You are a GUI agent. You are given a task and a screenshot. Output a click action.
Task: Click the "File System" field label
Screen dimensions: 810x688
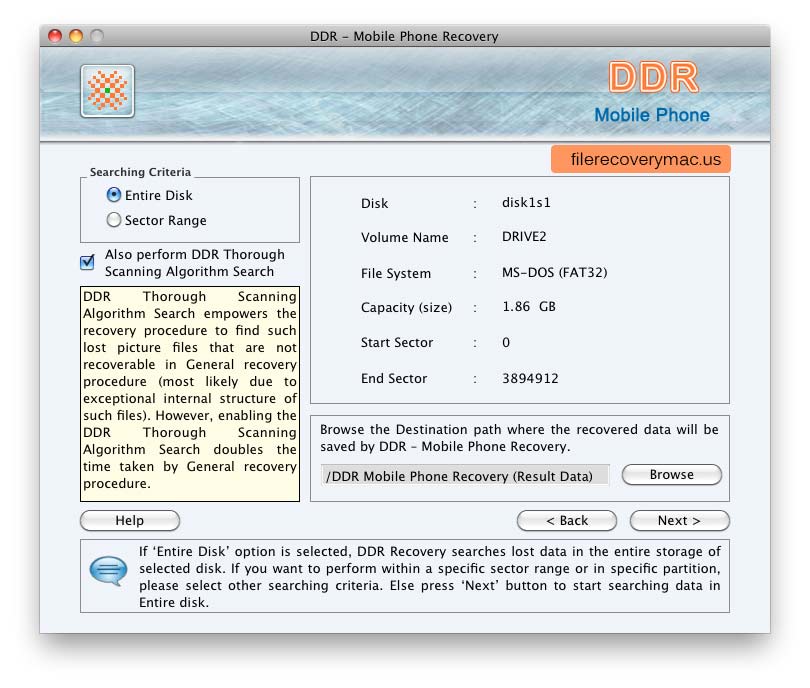[x=396, y=273]
